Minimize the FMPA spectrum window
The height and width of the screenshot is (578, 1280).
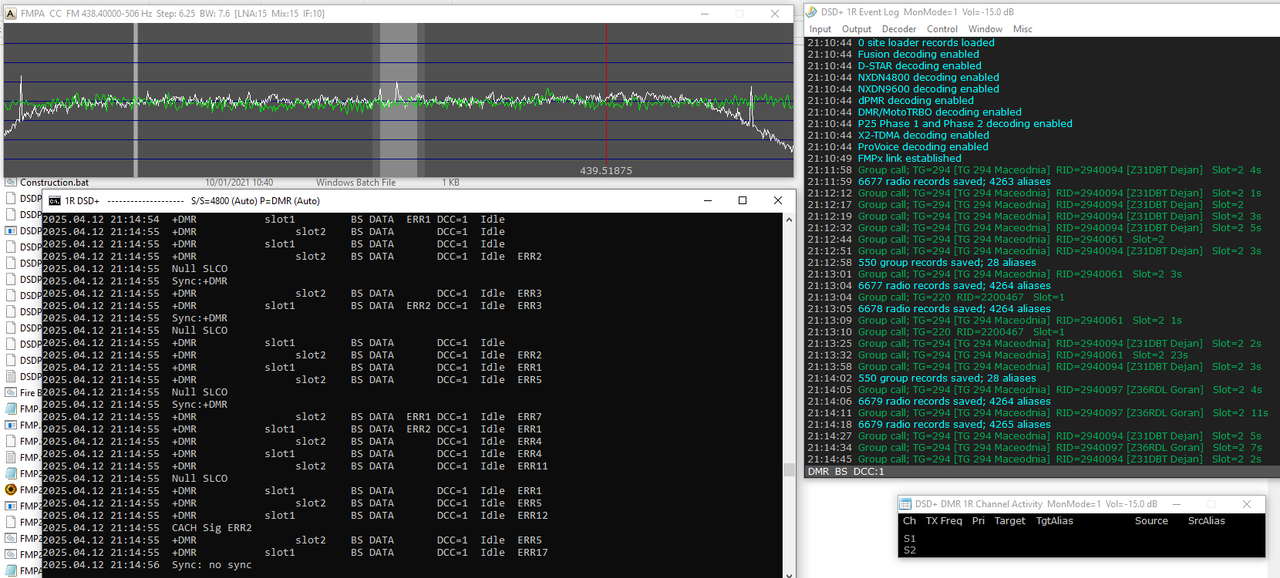(704, 14)
